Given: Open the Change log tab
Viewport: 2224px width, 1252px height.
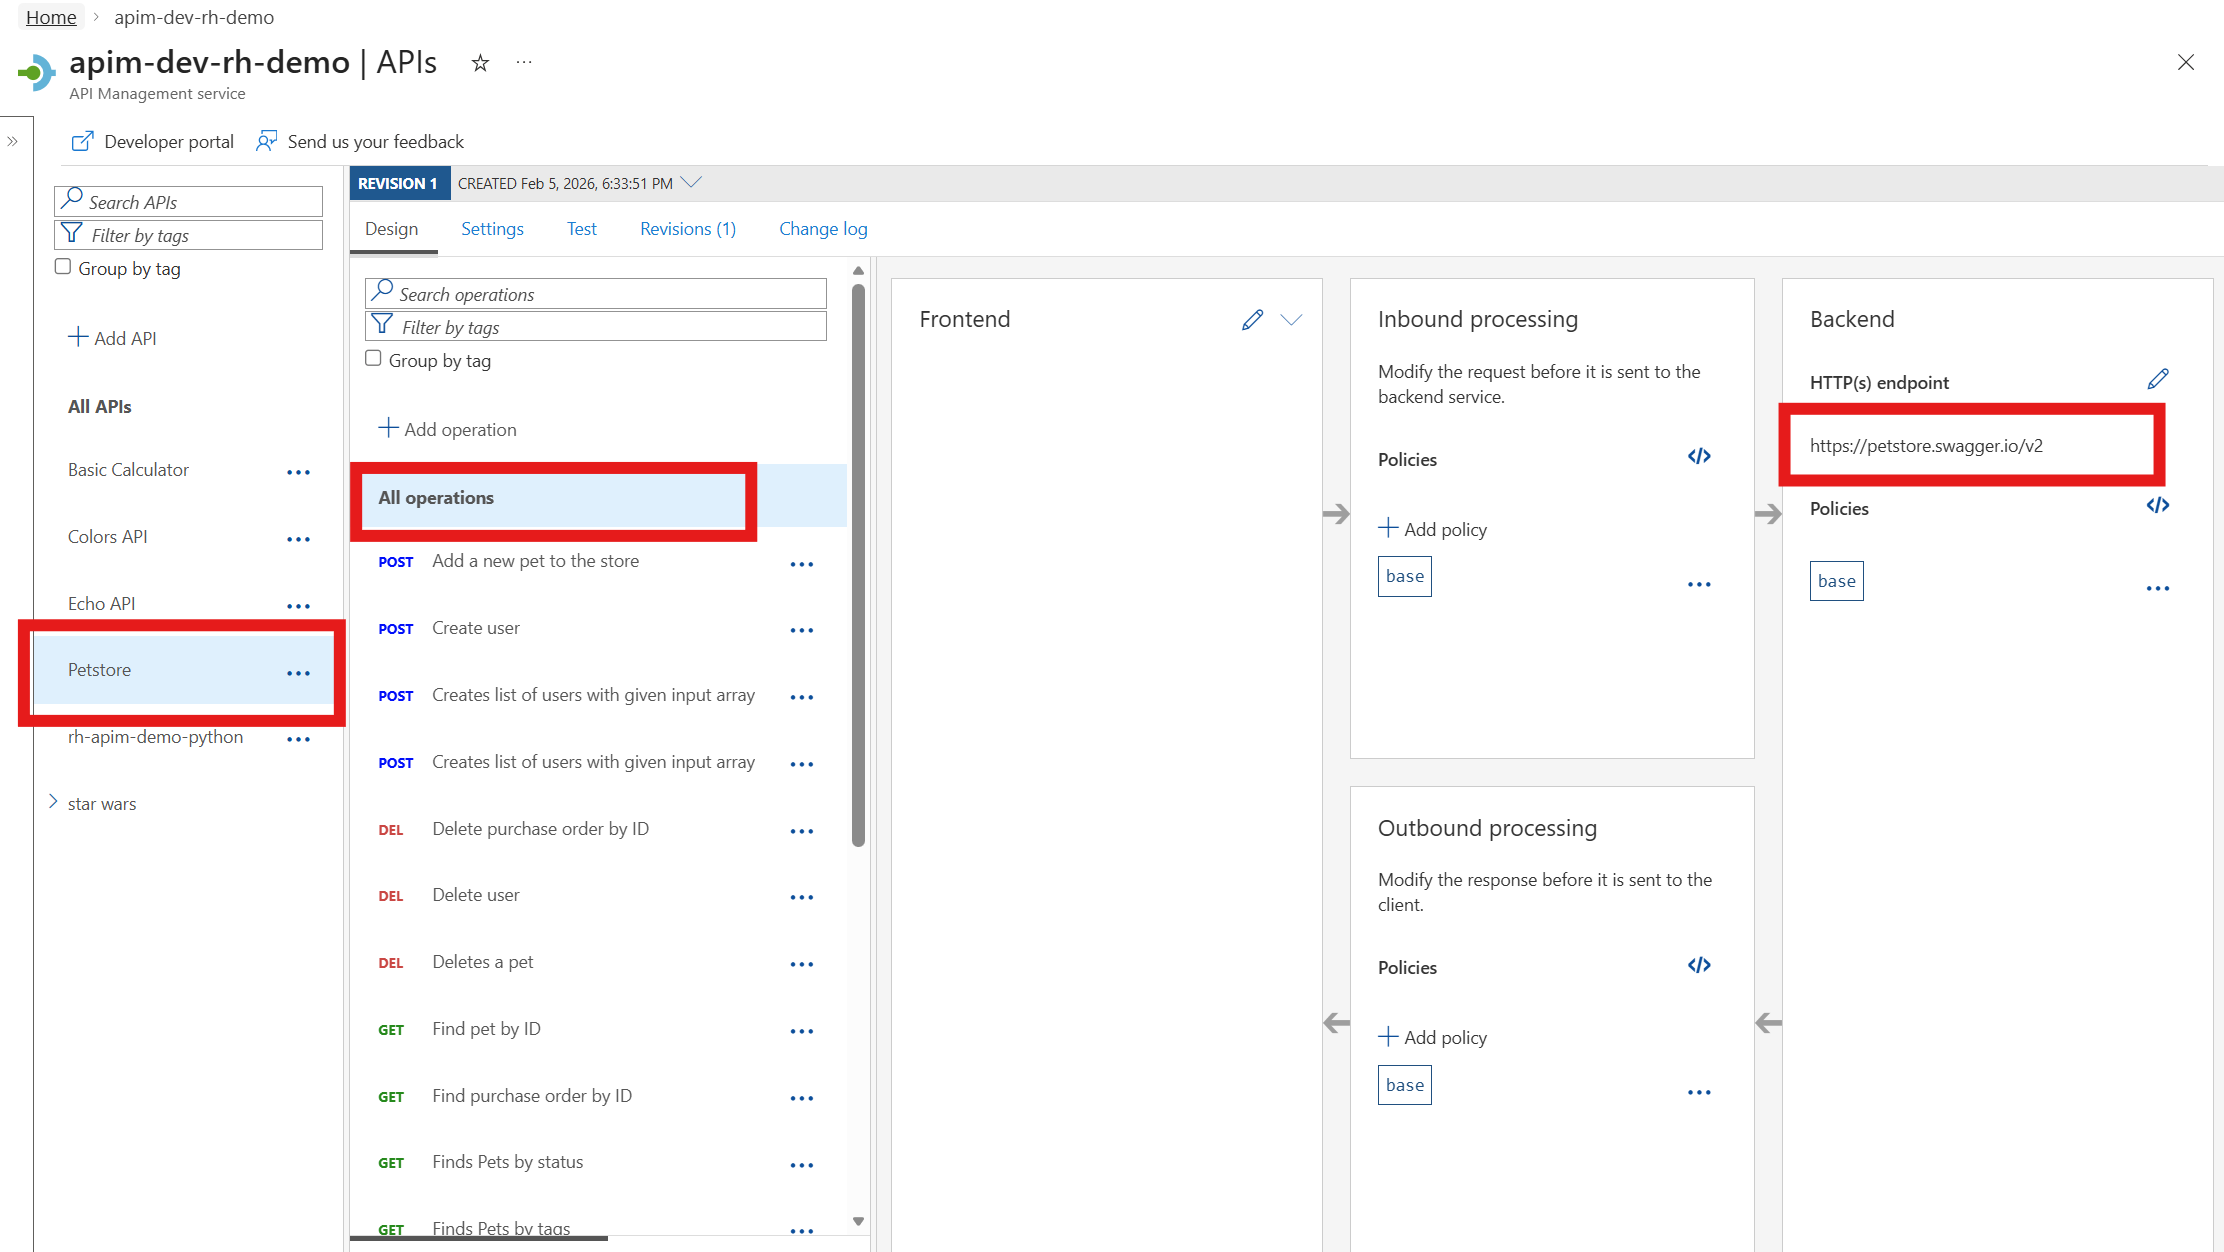Looking at the screenshot, I should pyautogui.click(x=822, y=228).
